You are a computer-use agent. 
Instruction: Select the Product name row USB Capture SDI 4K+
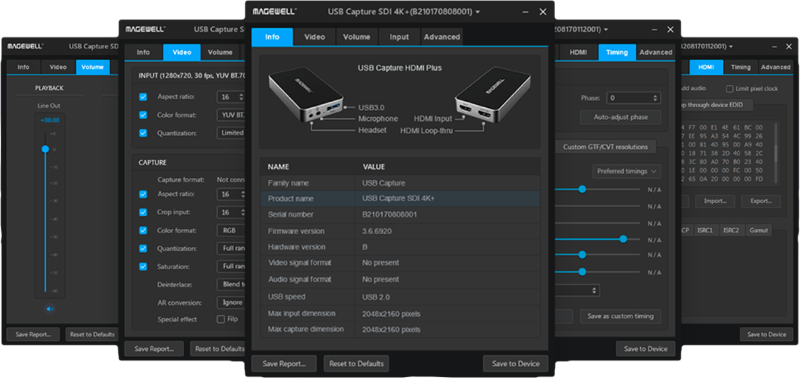(x=400, y=198)
